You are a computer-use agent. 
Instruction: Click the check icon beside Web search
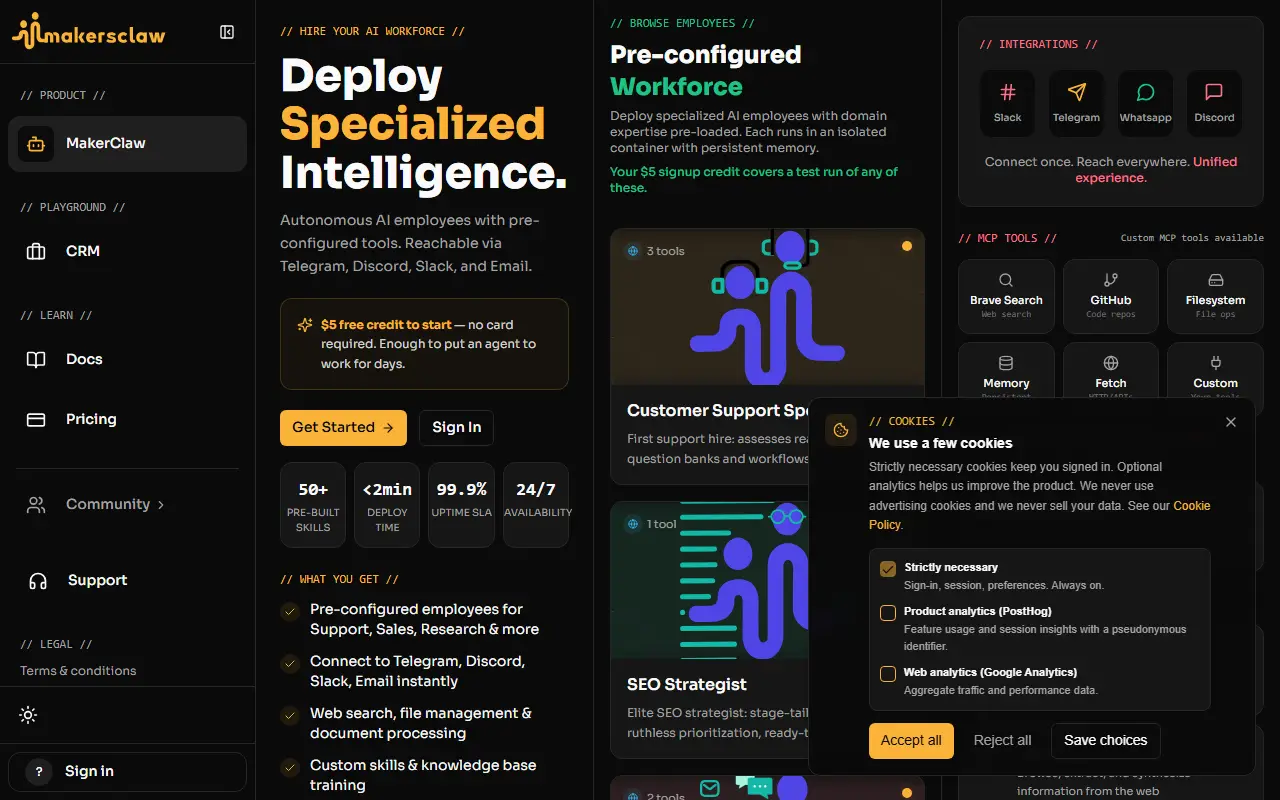coord(290,715)
